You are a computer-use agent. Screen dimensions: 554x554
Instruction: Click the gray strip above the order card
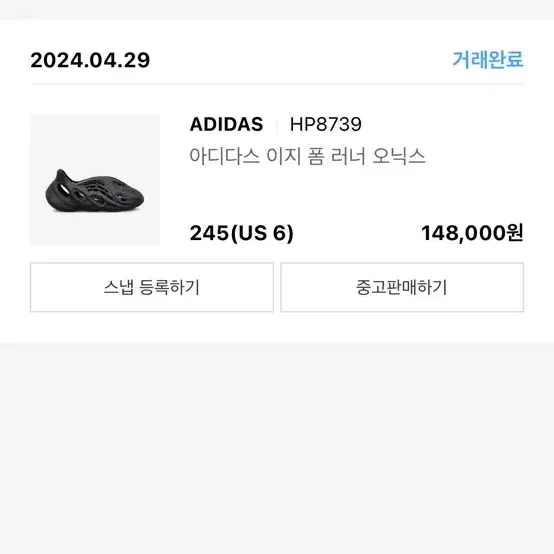(277, 10)
